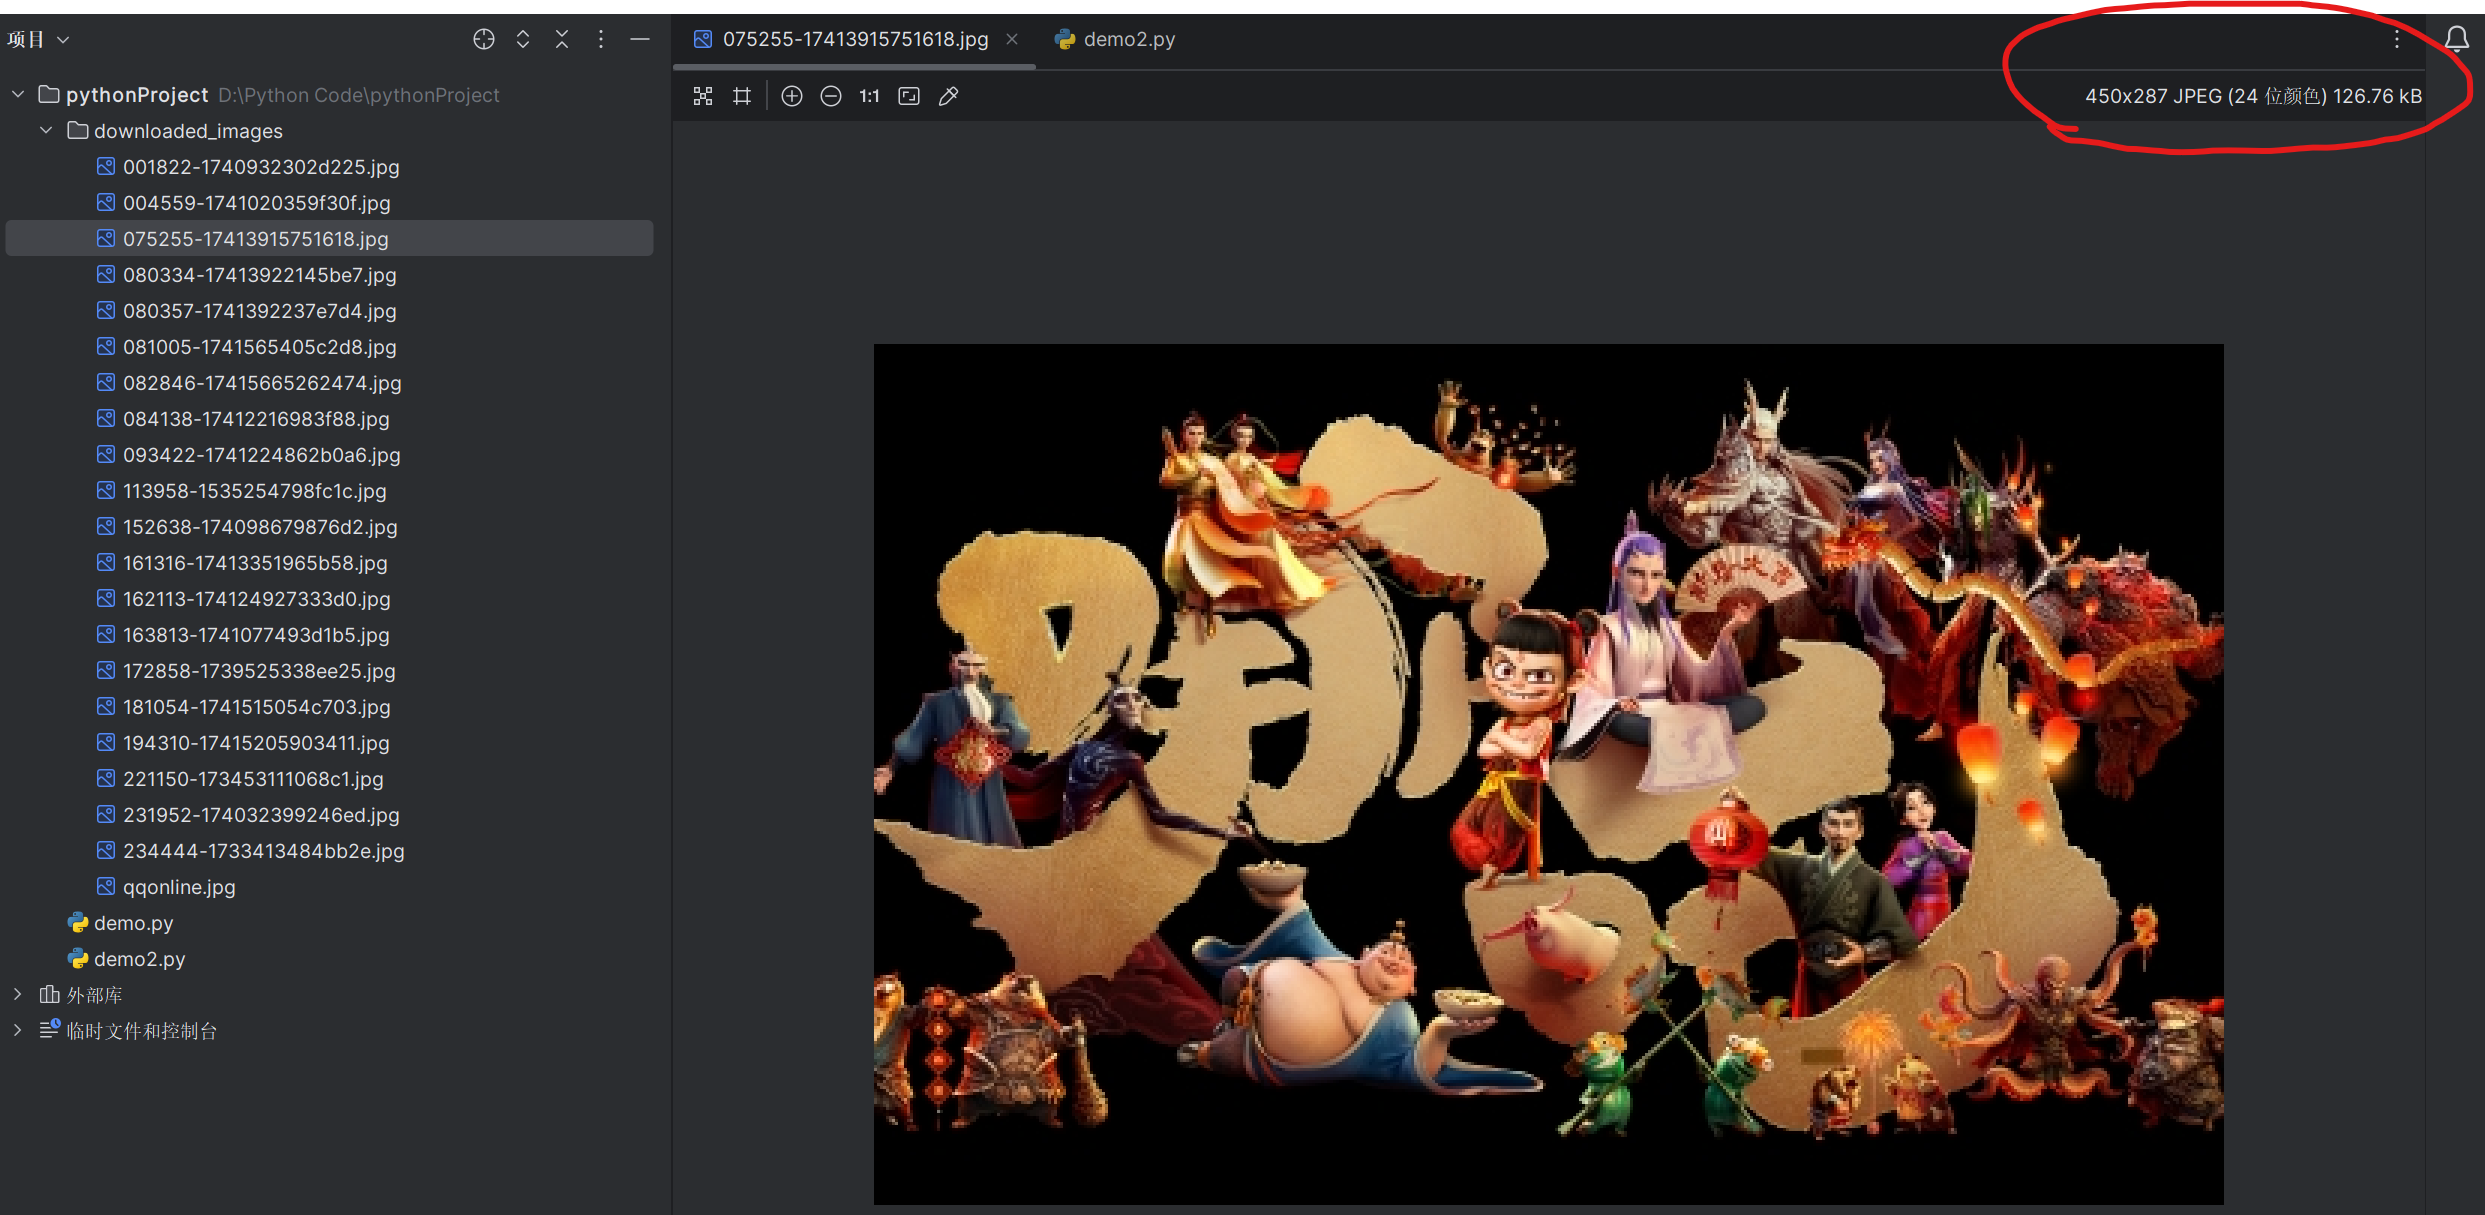Close the 075255 jpg editor tab

1012,39
